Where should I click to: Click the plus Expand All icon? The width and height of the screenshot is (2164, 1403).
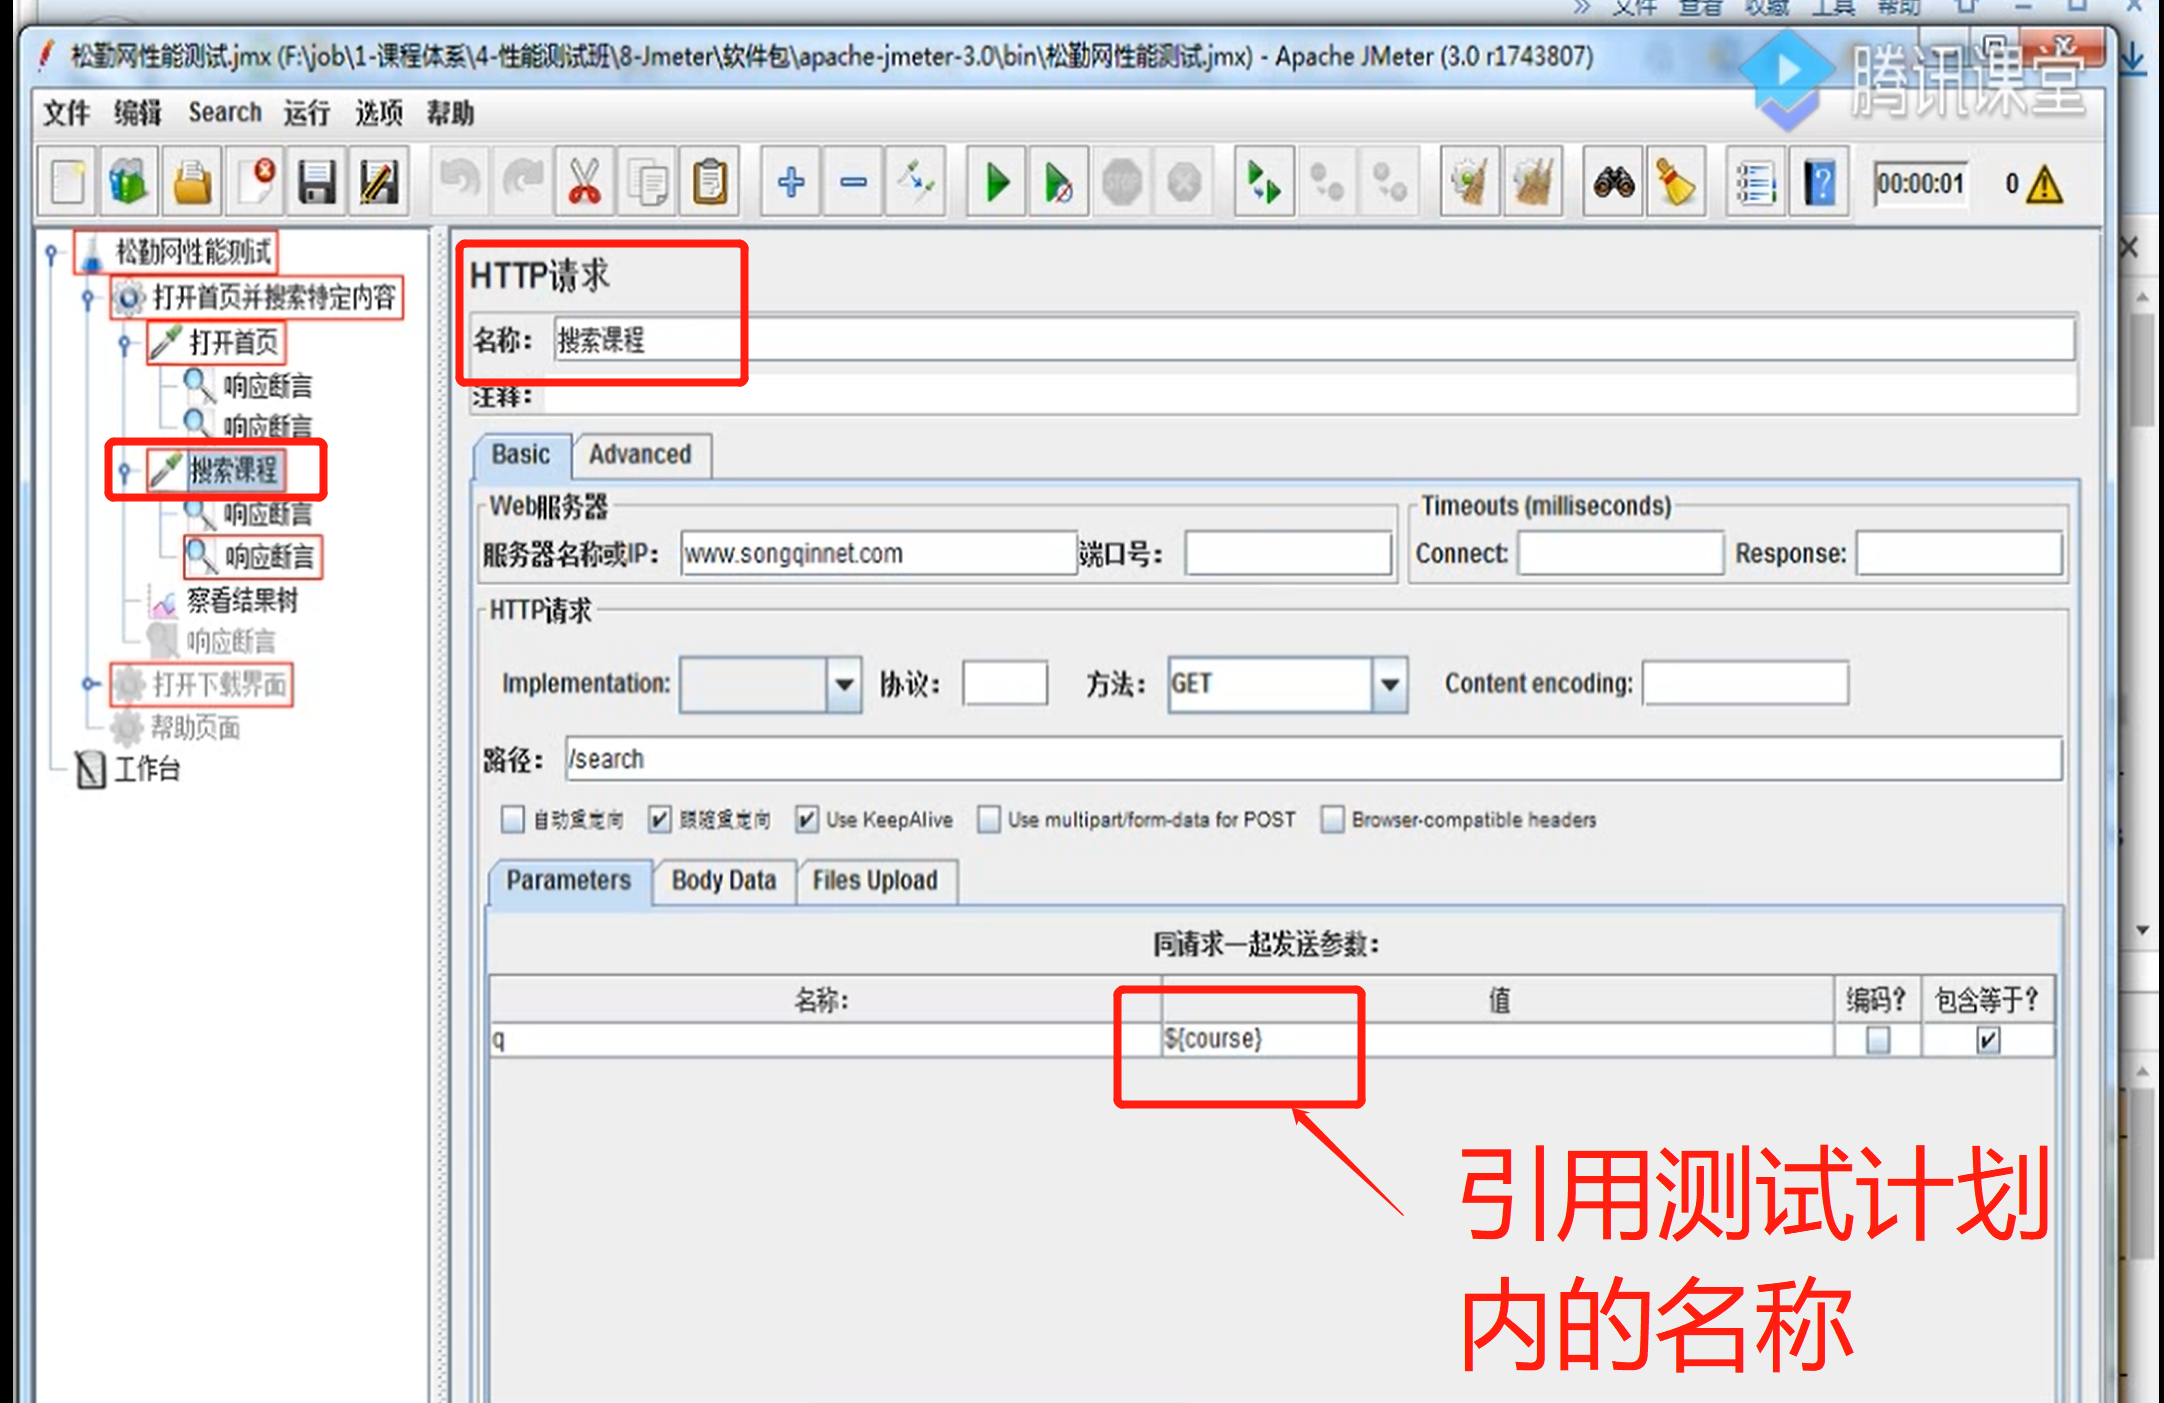[790, 183]
